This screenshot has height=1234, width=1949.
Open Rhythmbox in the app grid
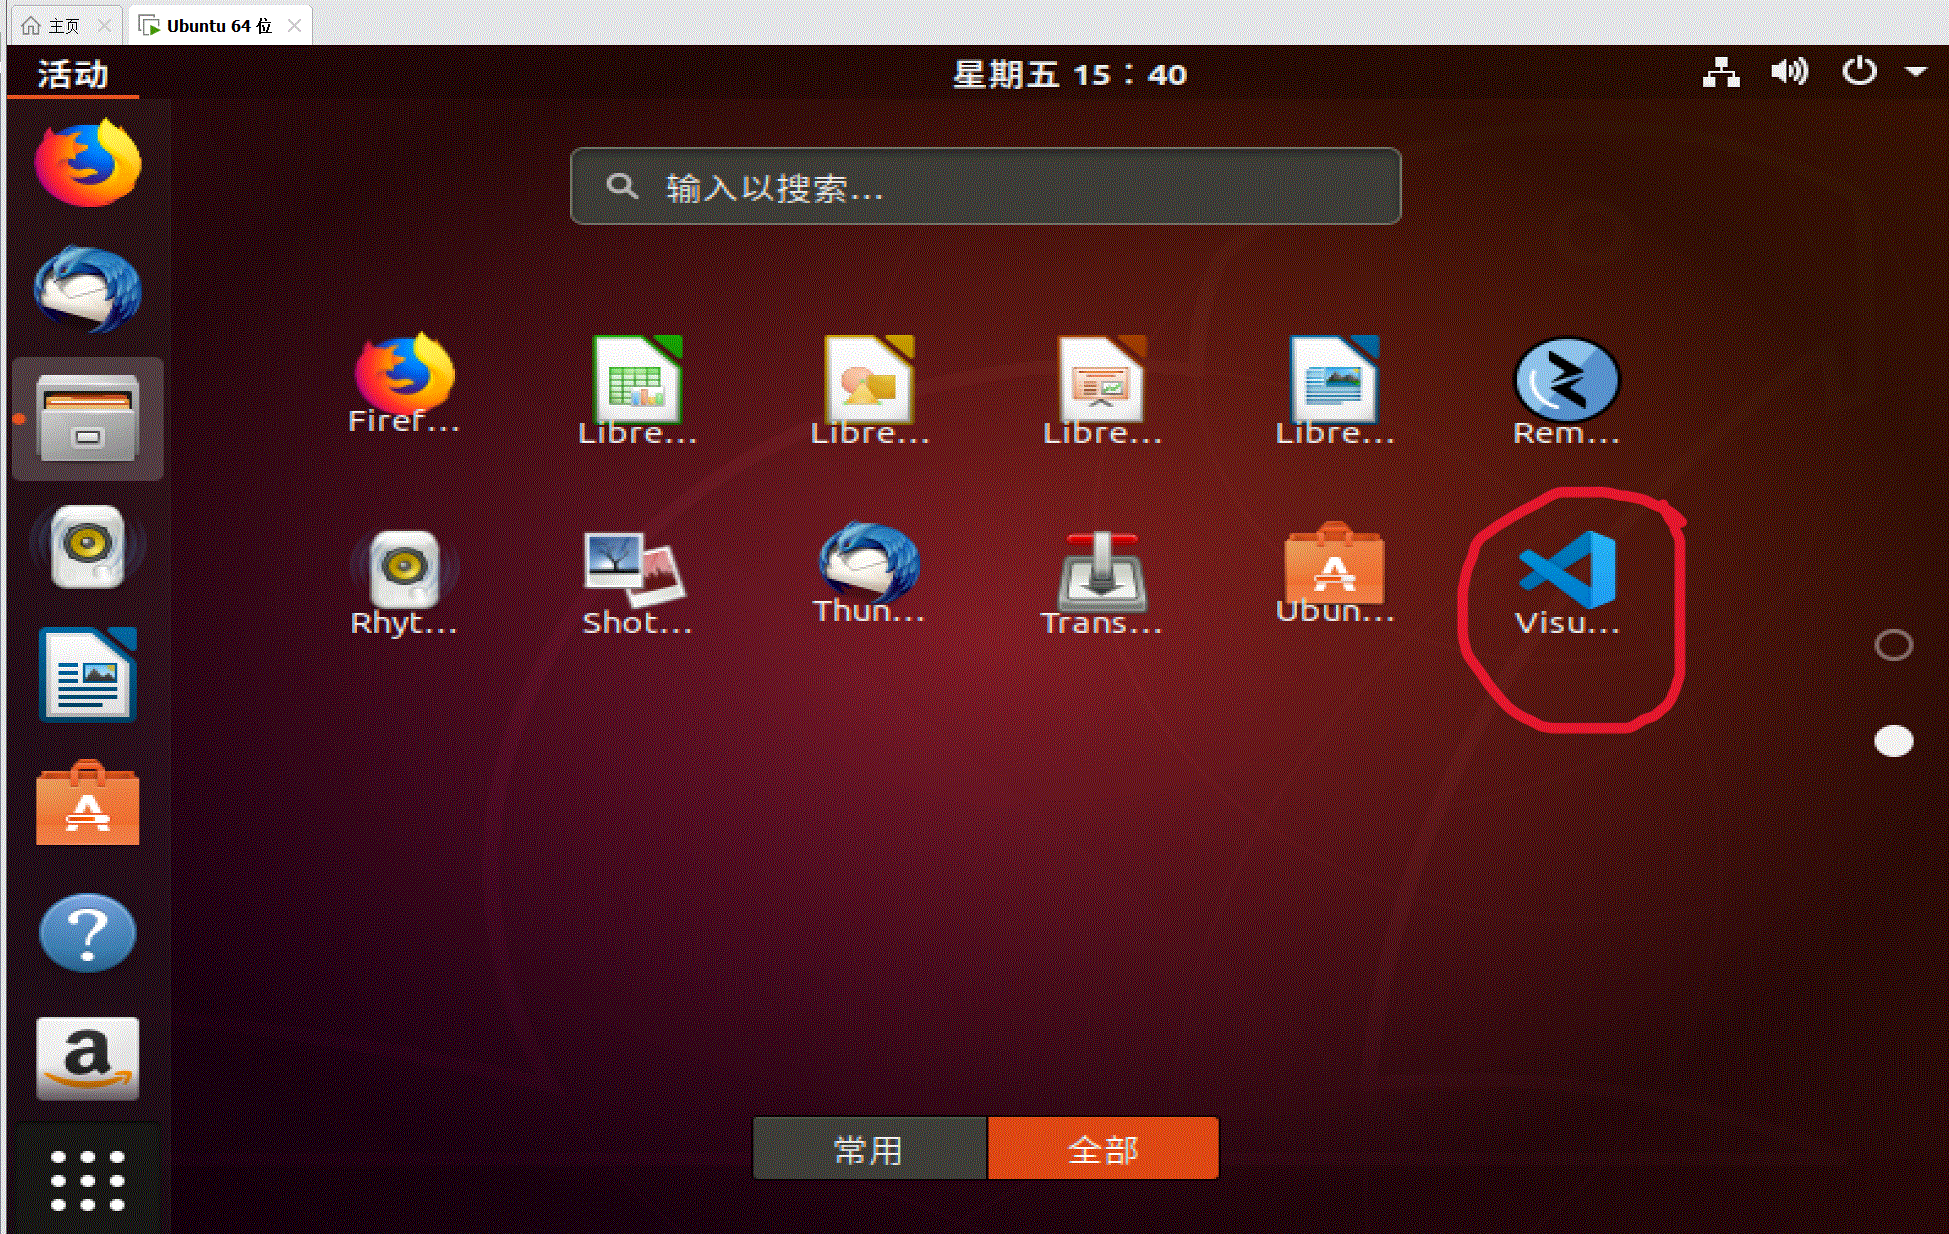click(404, 582)
